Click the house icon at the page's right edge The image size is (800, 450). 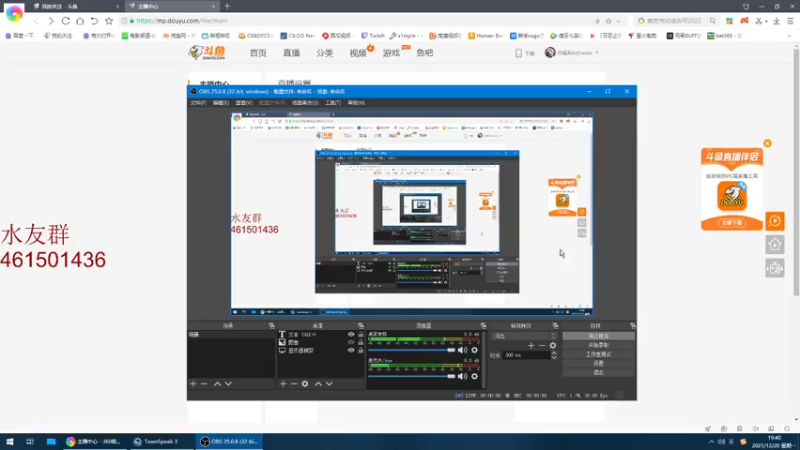[774, 245]
